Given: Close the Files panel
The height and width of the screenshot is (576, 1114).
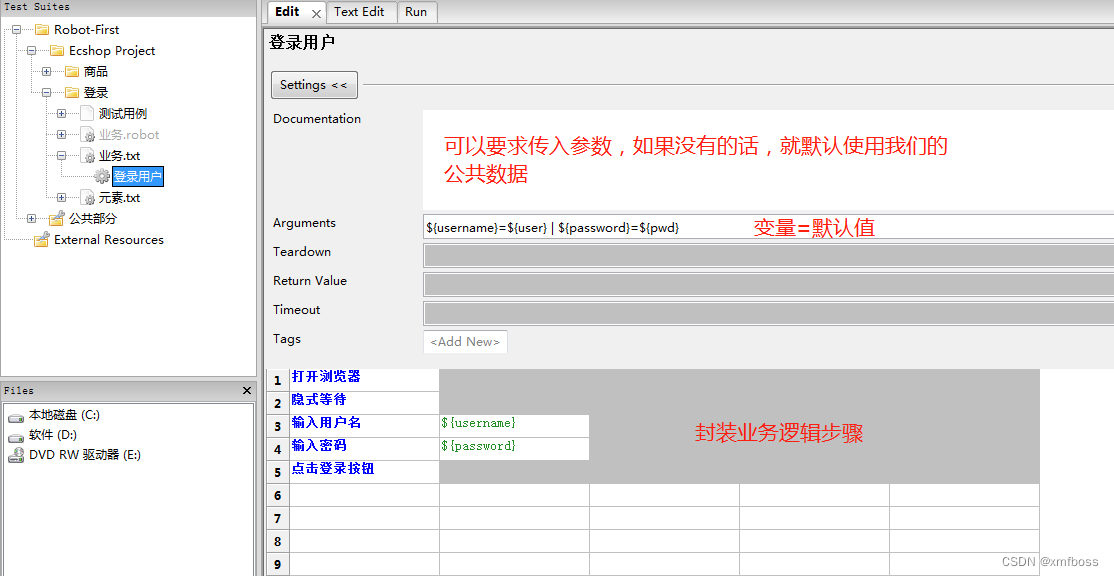Looking at the screenshot, I should pos(247,391).
